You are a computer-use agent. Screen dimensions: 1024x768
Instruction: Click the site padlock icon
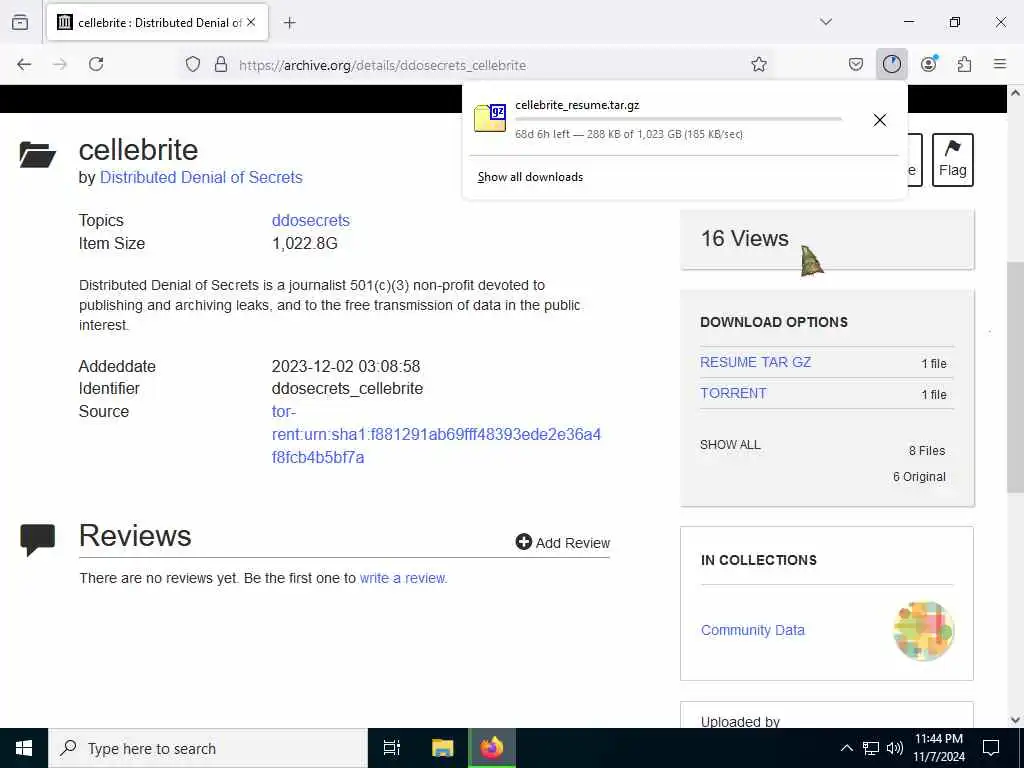click(221, 64)
